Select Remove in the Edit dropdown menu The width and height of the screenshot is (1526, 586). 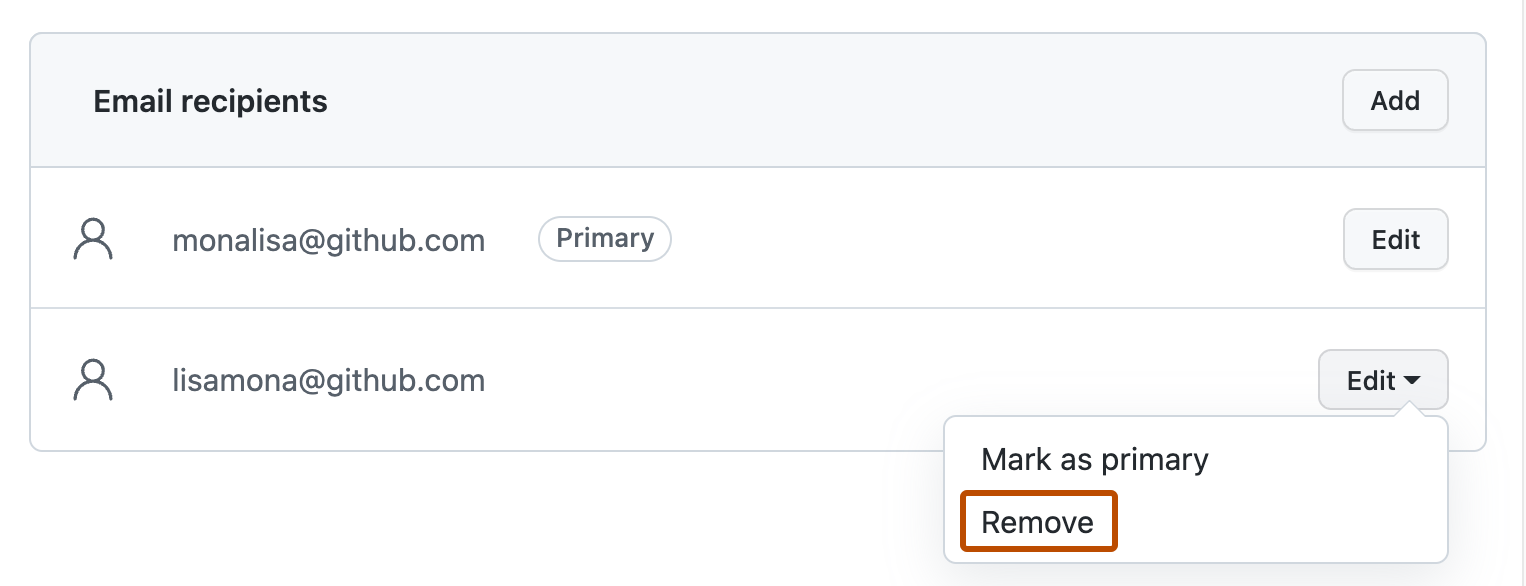pos(1038,522)
